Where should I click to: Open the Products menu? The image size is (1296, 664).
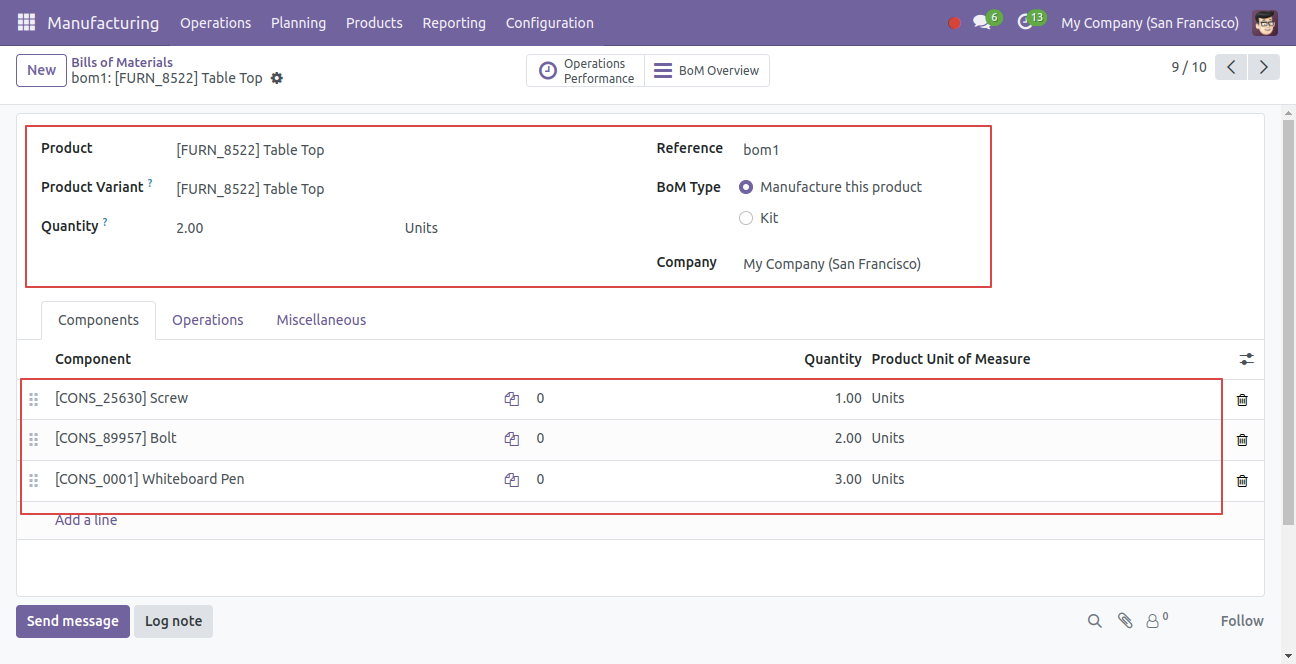click(374, 23)
